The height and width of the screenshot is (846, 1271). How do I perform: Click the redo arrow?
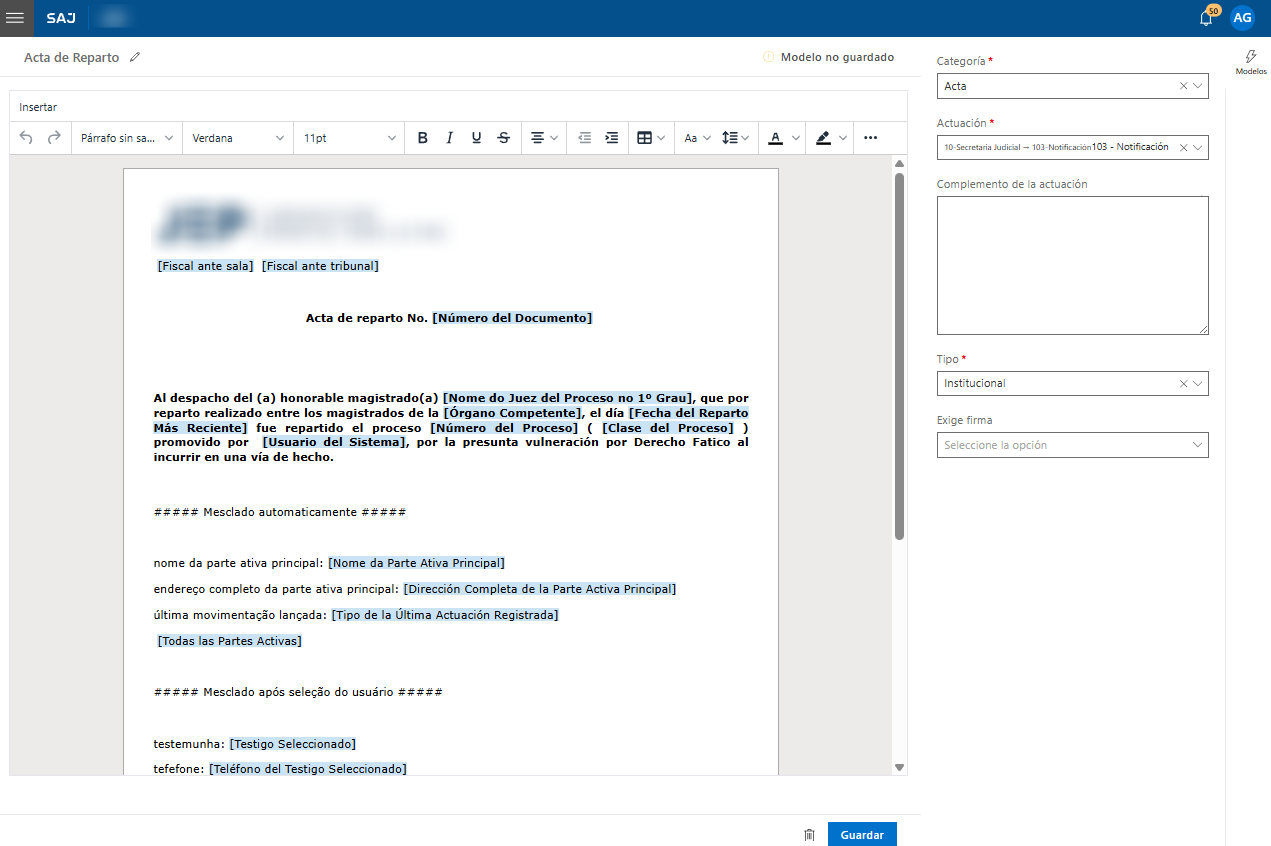click(54, 138)
